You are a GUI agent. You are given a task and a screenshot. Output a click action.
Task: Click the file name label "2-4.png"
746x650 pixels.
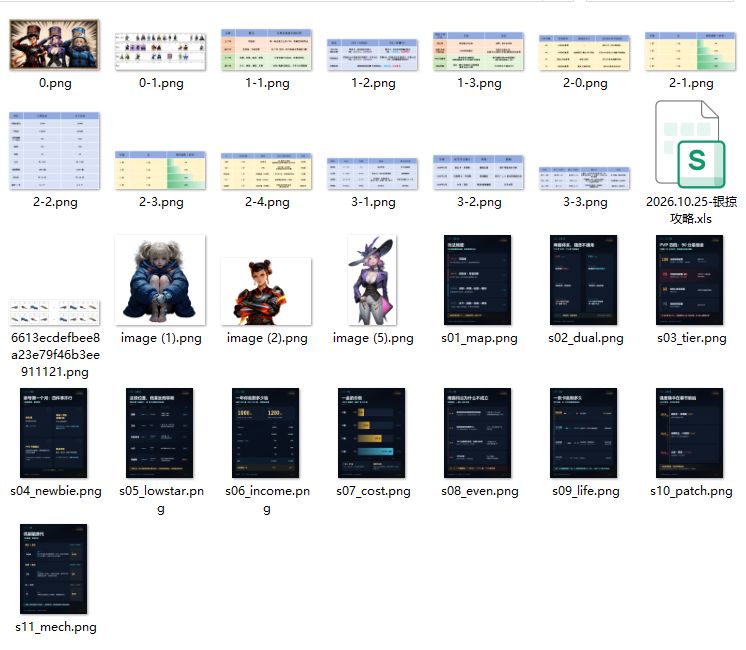(267, 202)
